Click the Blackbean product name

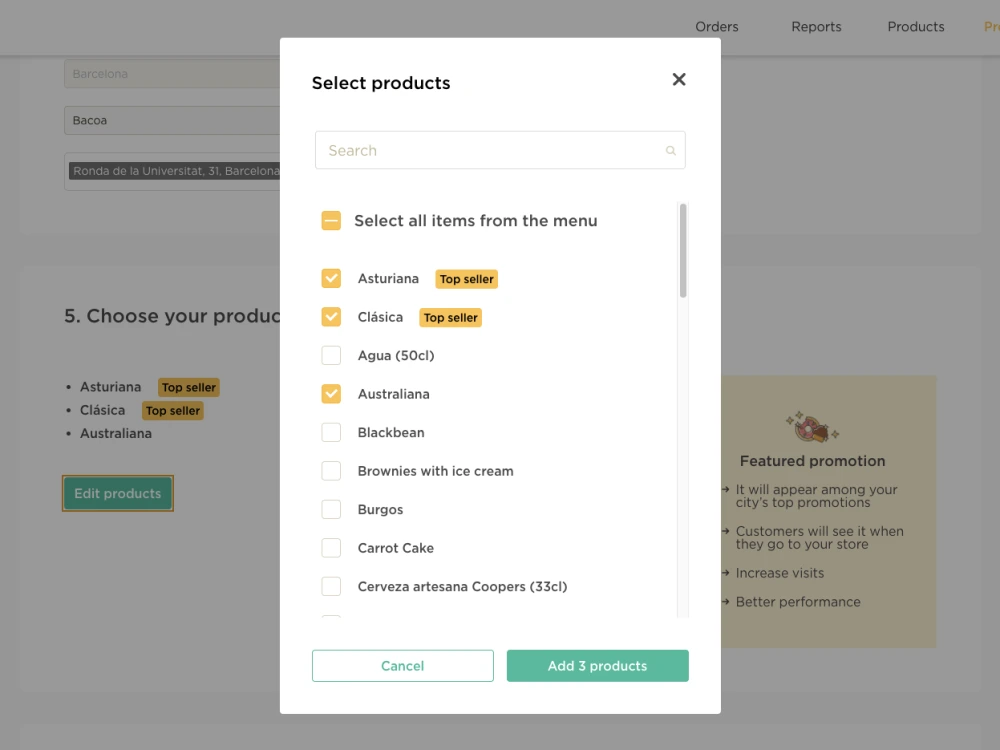[x=391, y=432]
